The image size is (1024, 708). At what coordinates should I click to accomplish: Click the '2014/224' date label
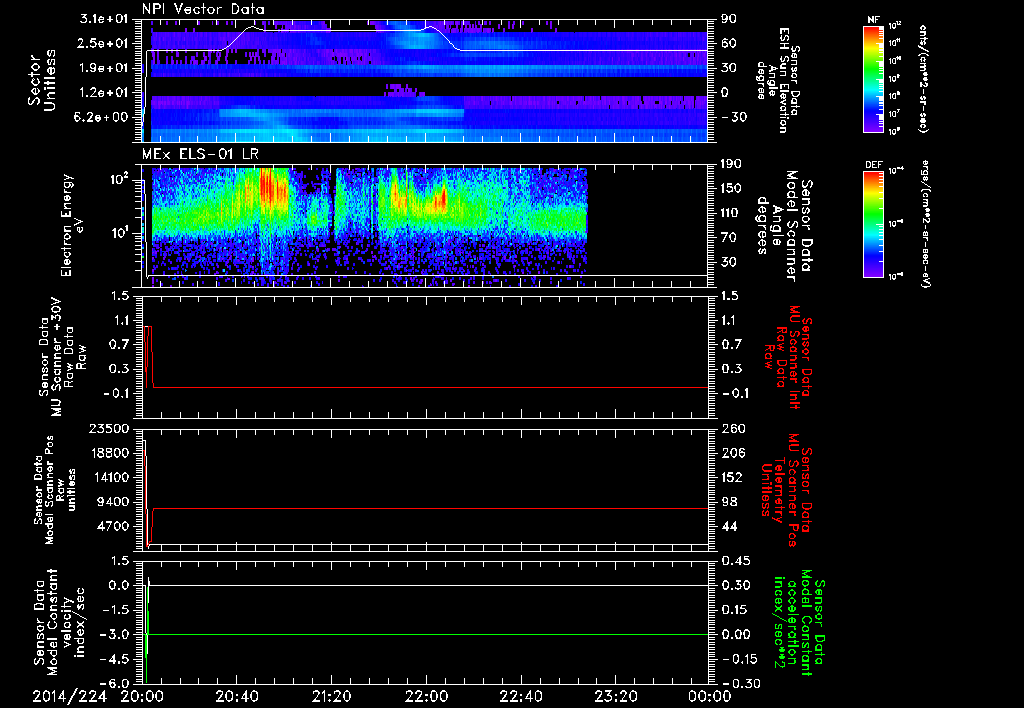click(69, 696)
